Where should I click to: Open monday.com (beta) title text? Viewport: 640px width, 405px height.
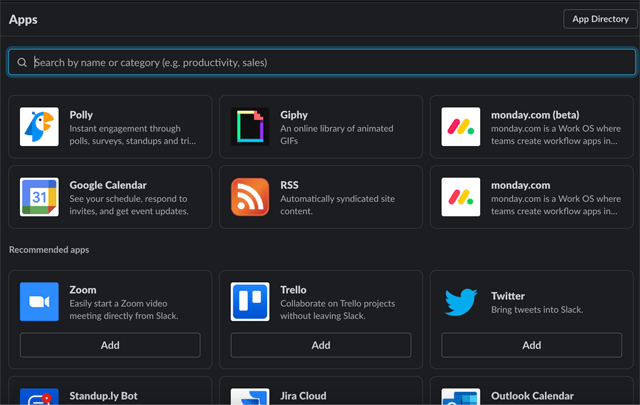(x=535, y=115)
